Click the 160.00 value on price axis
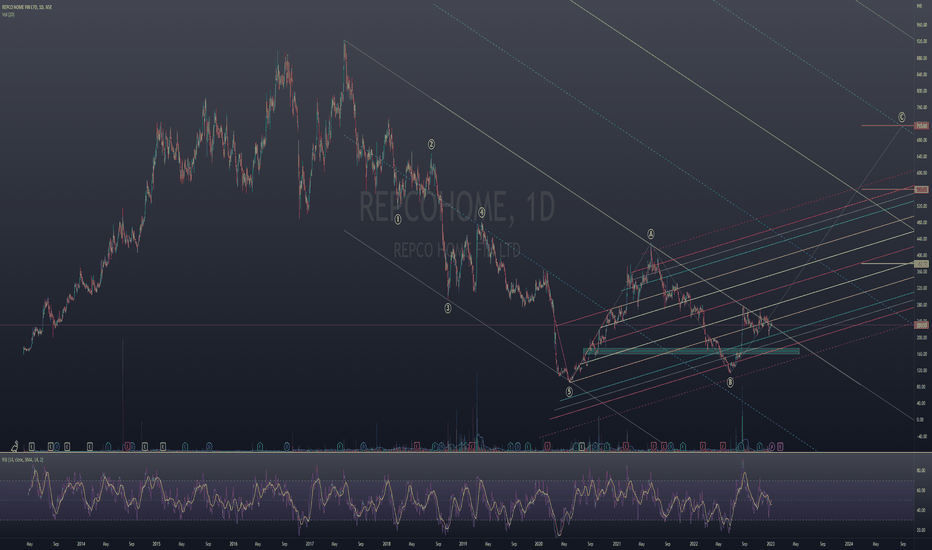The height and width of the screenshot is (550, 932). (x=921, y=354)
